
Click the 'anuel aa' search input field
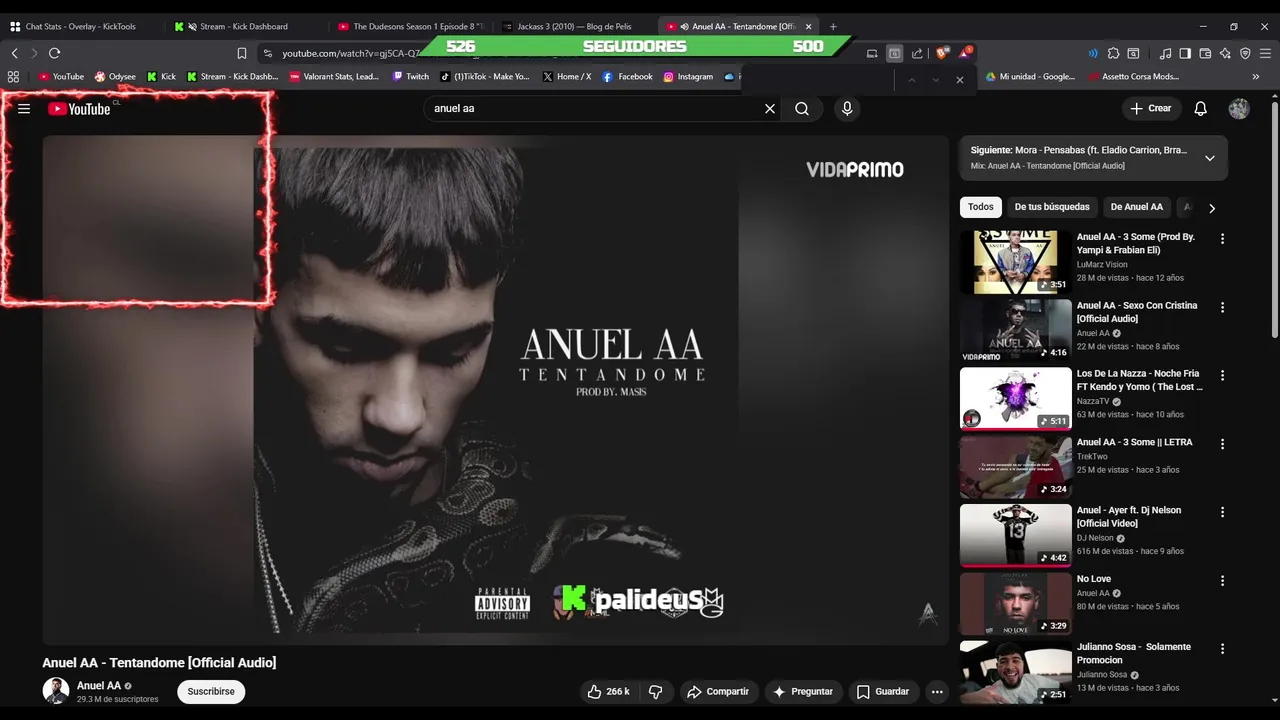(x=594, y=108)
